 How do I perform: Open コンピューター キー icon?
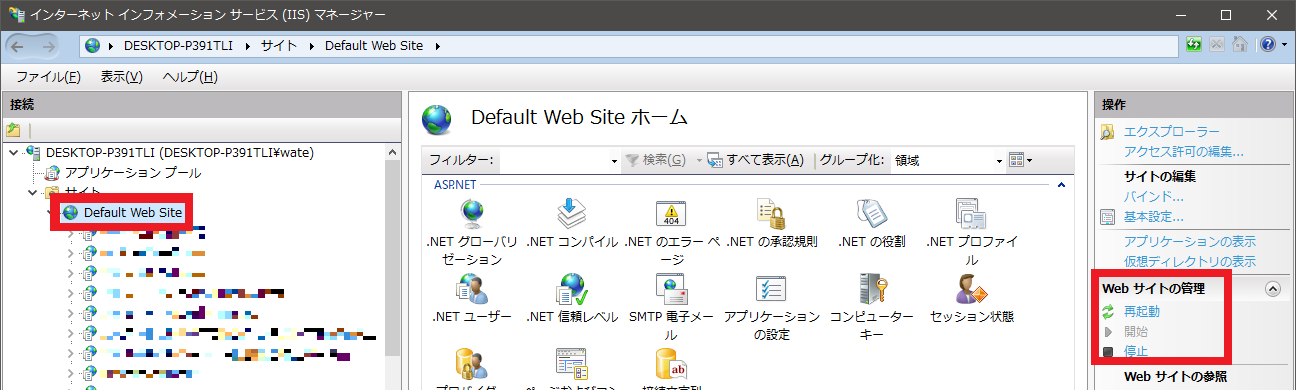[x=872, y=288]
